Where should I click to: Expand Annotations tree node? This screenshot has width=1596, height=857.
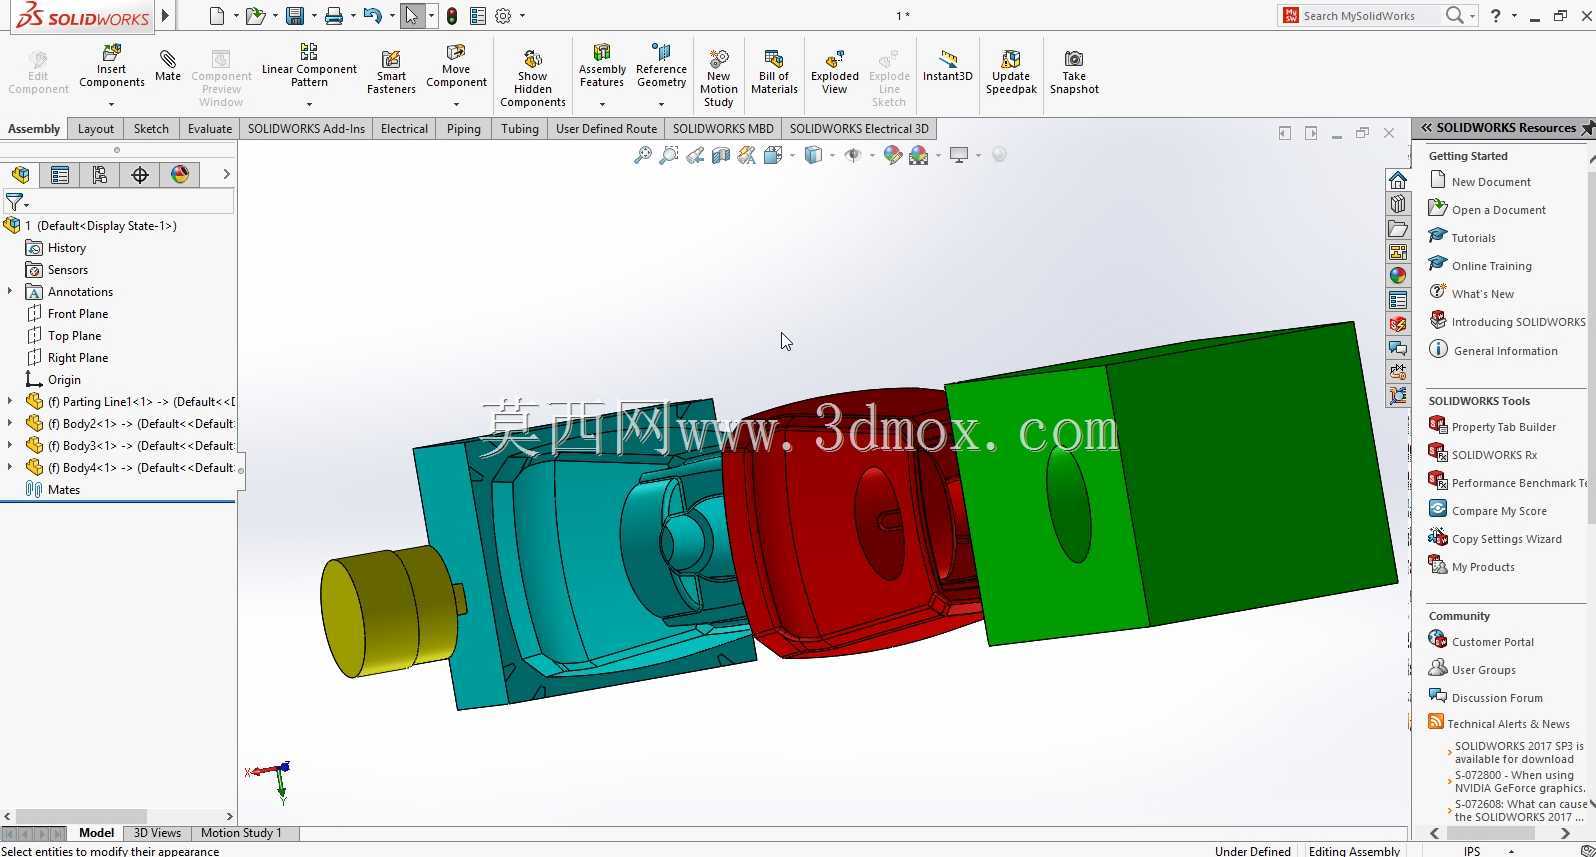pyautogui.click(x=10, y=292)
